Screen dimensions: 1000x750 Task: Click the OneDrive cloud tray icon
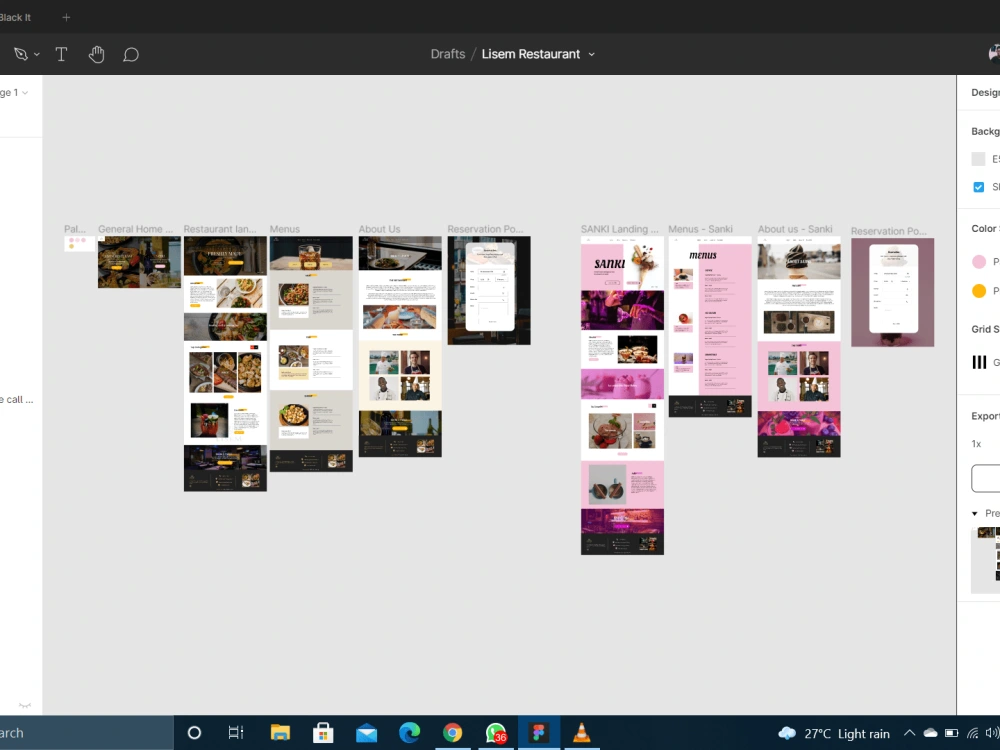[x=930, y=733]
